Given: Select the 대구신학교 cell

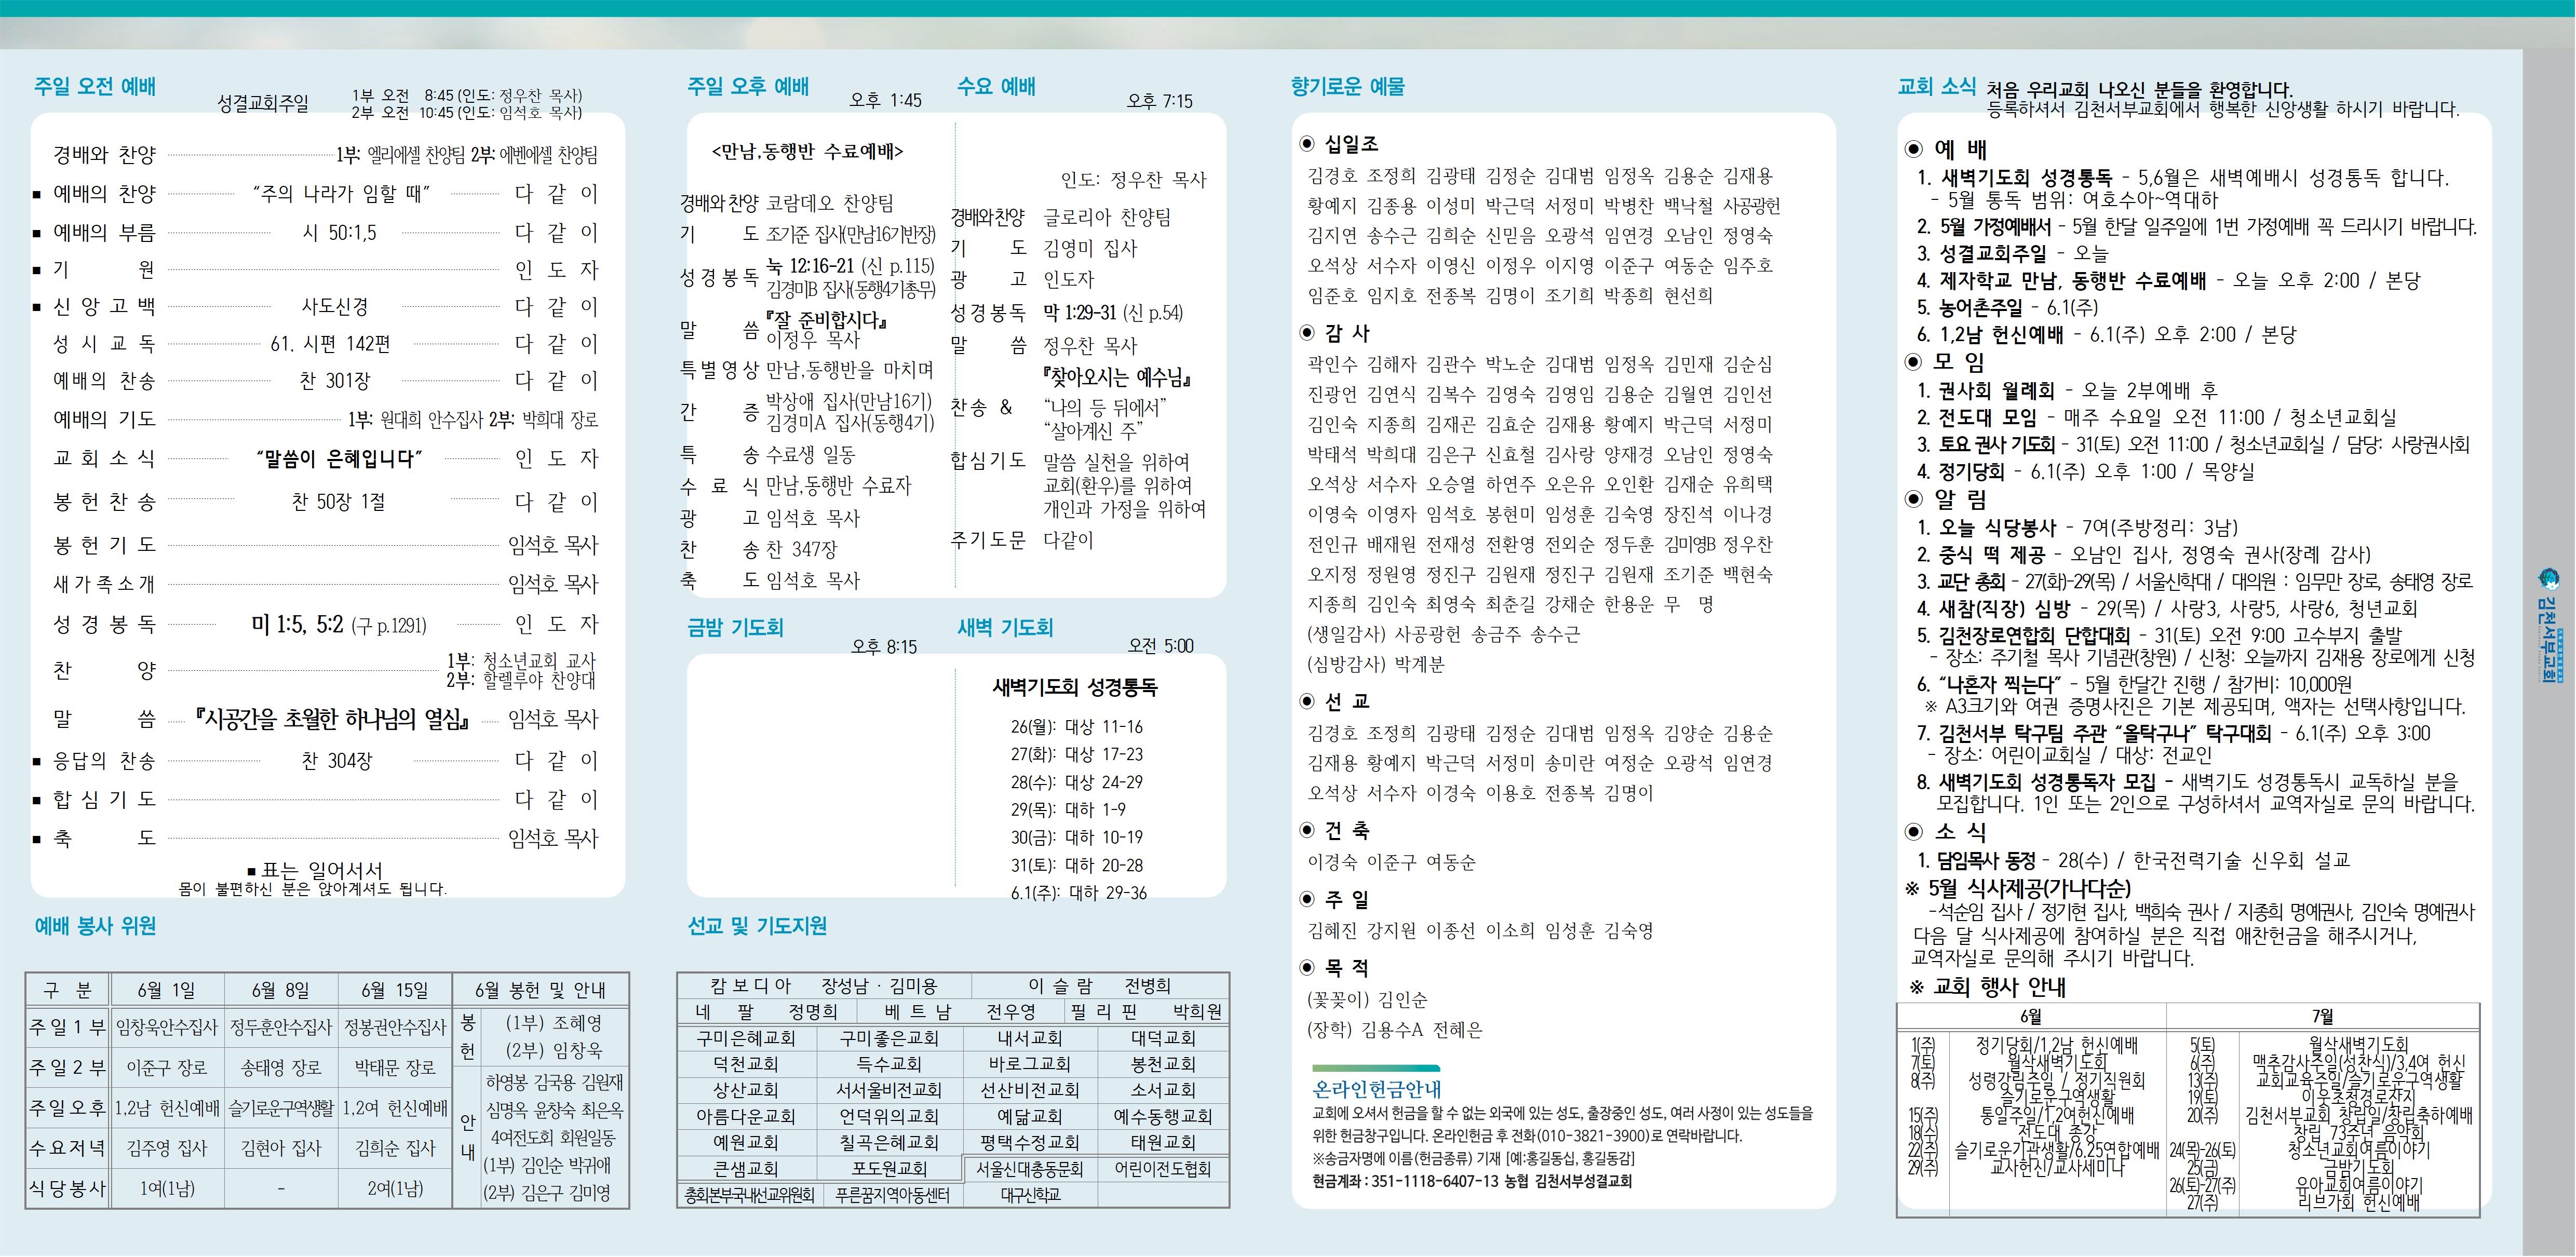Looking at the screenshot, I should (x=1030, y=1195).
